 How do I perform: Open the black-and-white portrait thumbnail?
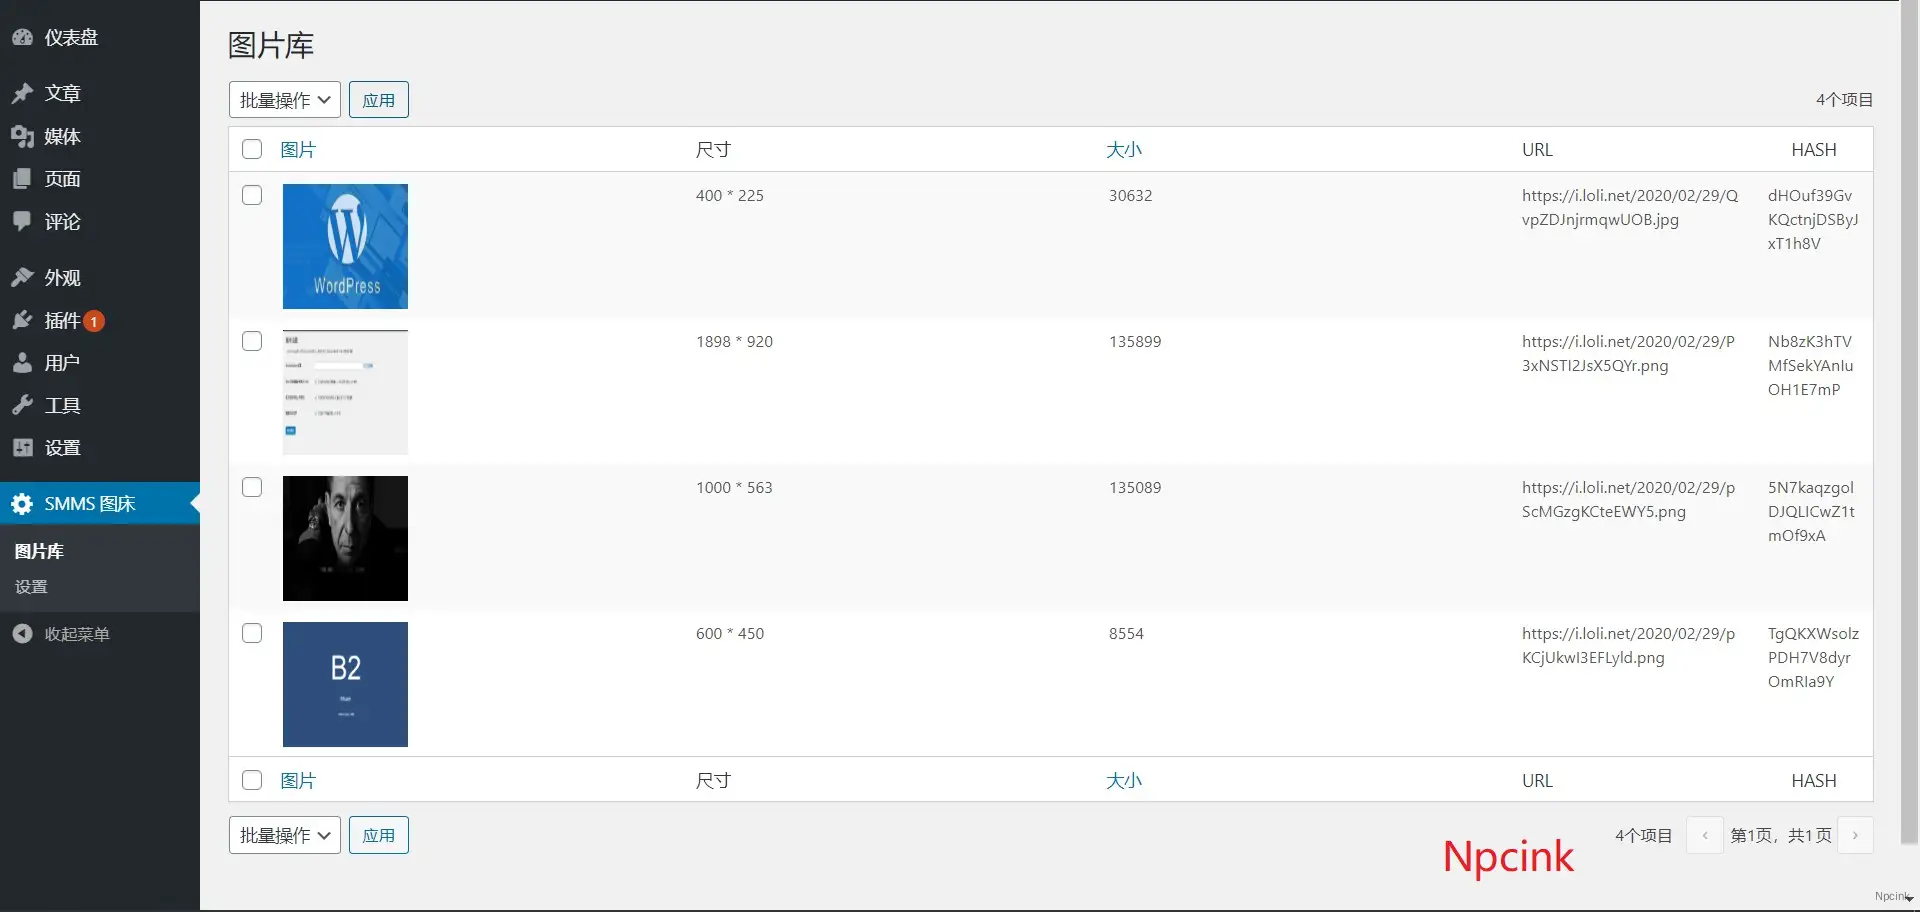[345, 538]
